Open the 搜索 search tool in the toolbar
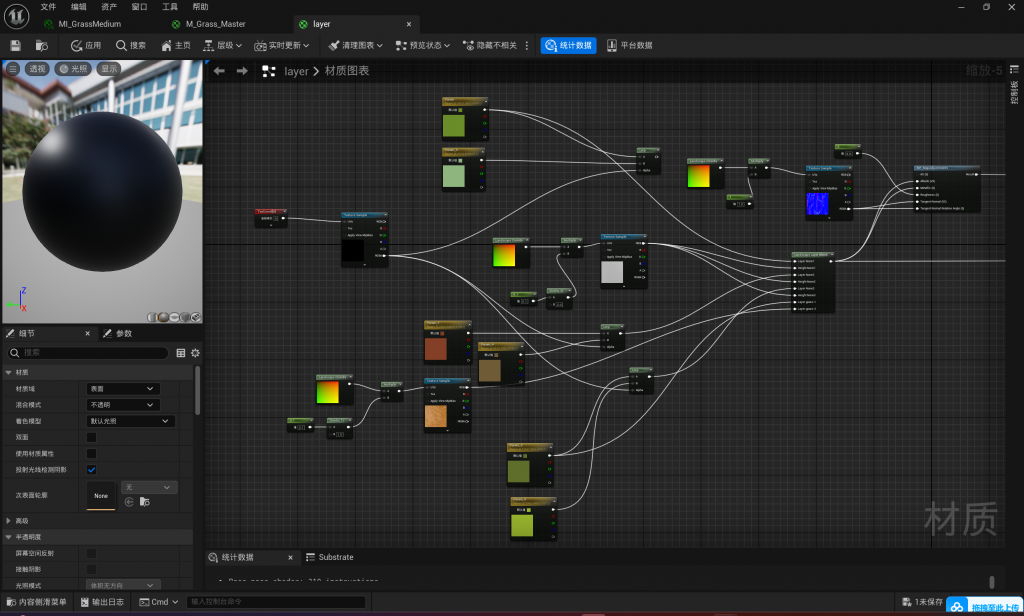 click(131, 45)
